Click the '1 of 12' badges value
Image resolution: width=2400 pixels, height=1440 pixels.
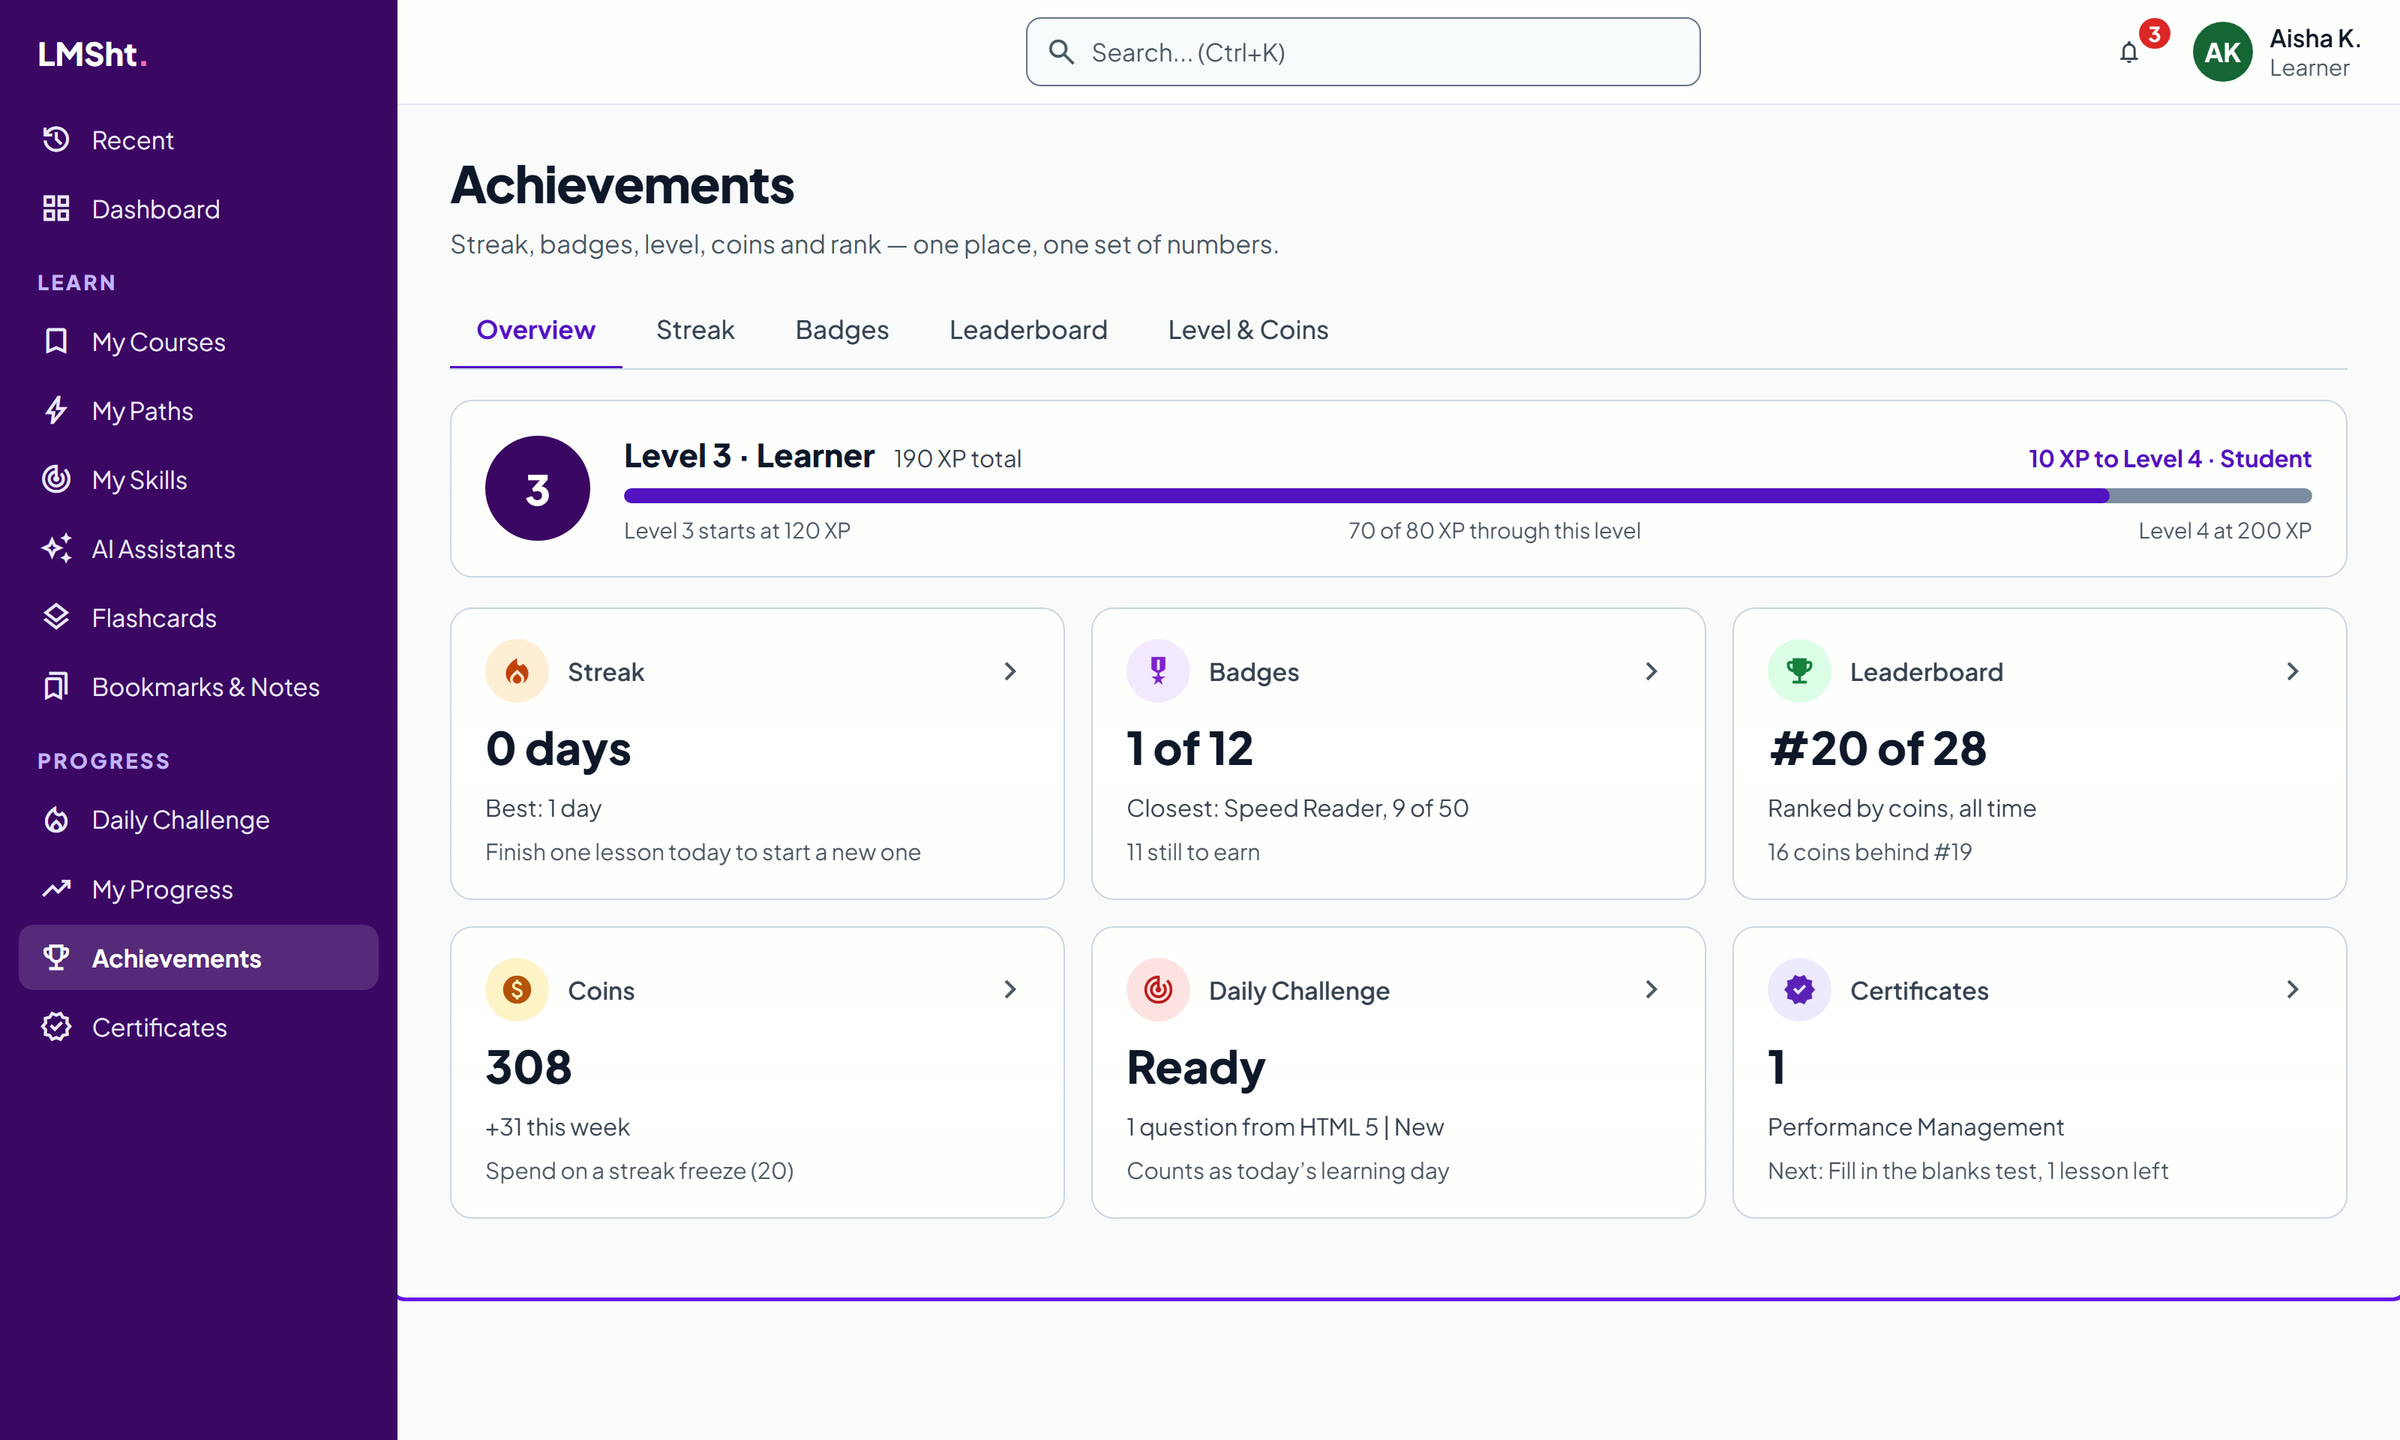click(x=1189, y=749)
